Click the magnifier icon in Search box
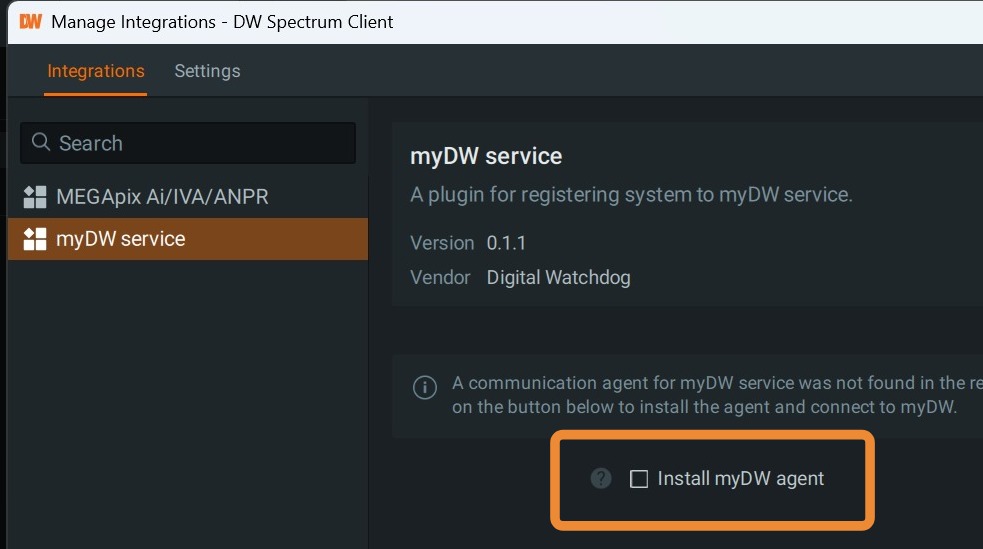 [x=41, y=142]
